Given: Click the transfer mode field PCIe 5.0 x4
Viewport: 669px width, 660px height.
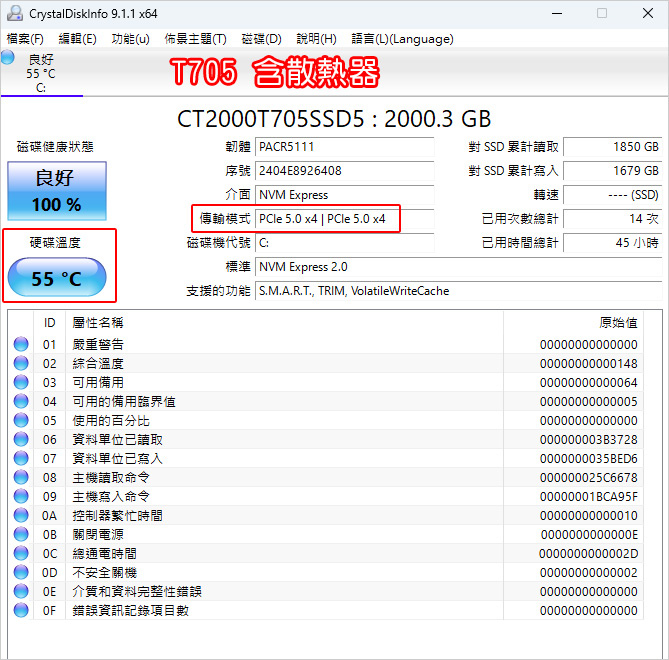Looking at the screenshot, I should coord(344,219).
